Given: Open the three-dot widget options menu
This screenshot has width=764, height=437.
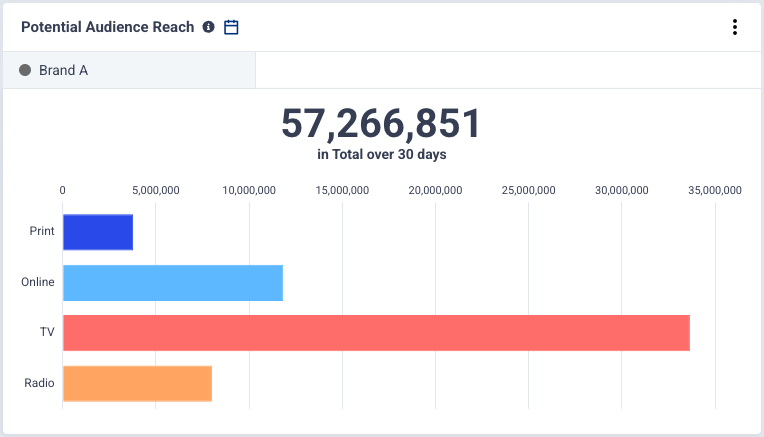Looking at the screenshot, I should point(735,27).
